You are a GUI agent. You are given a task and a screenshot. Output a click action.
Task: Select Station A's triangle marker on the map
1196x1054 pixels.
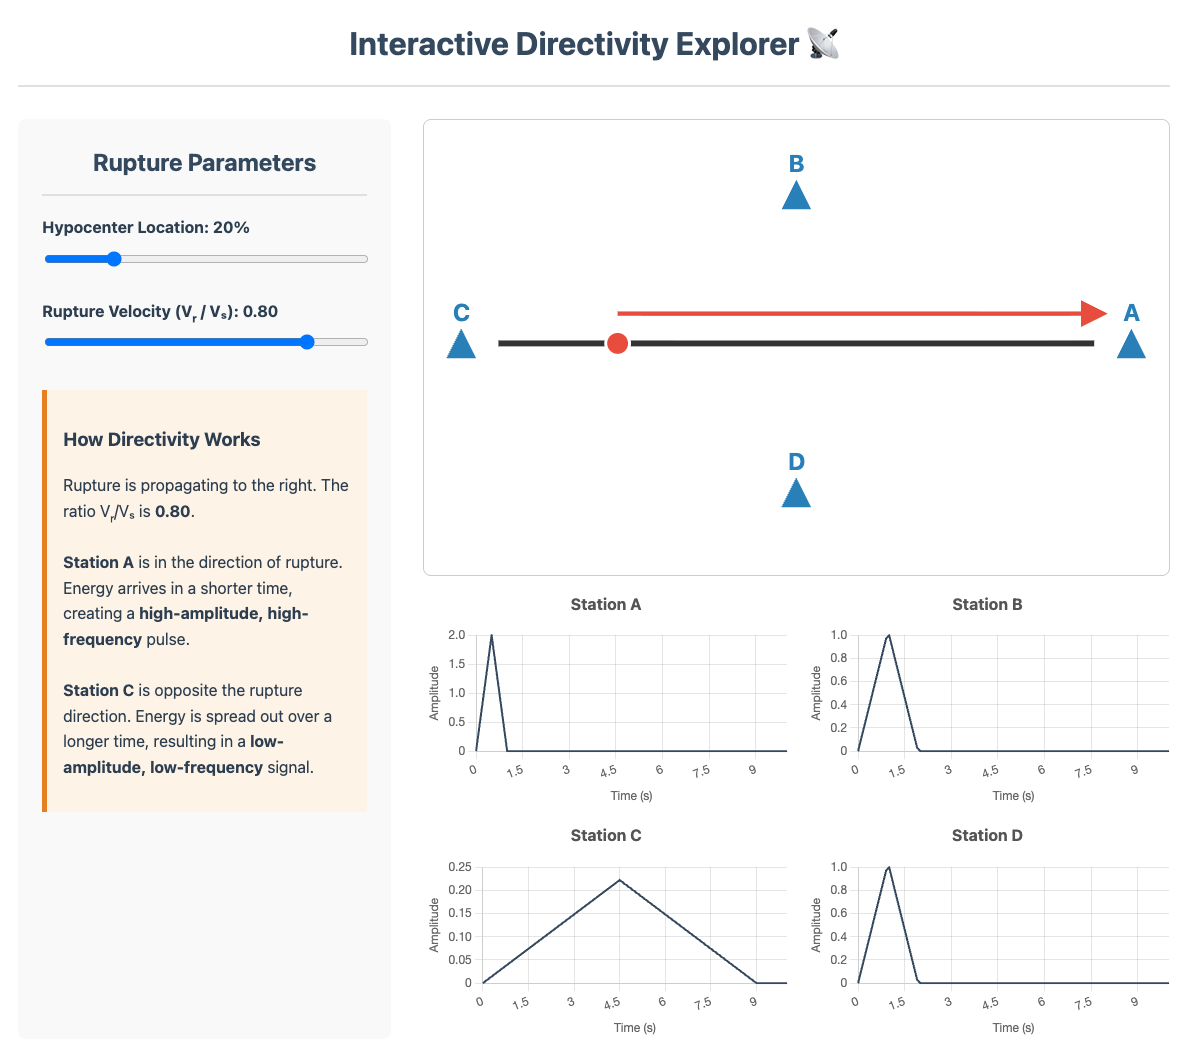click(1131, 345)
